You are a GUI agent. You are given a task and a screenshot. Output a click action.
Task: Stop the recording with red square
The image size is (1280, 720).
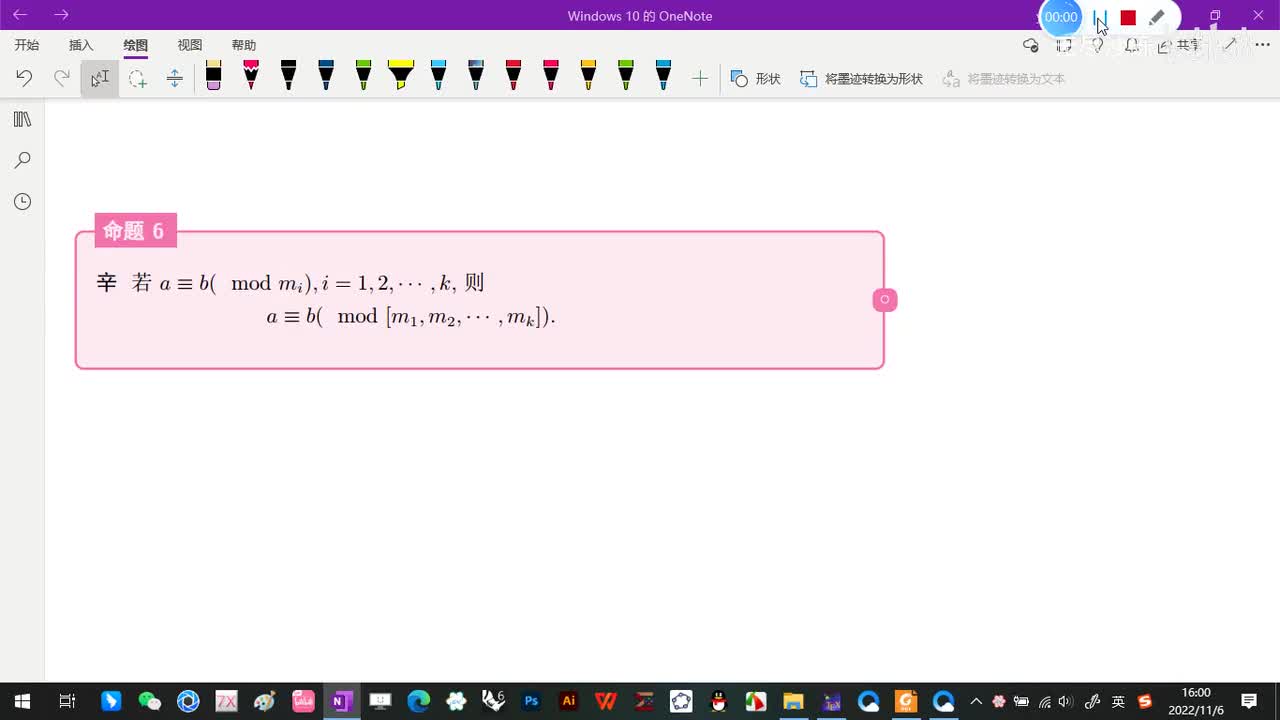pyautogui.click(x=1128, y=17)
